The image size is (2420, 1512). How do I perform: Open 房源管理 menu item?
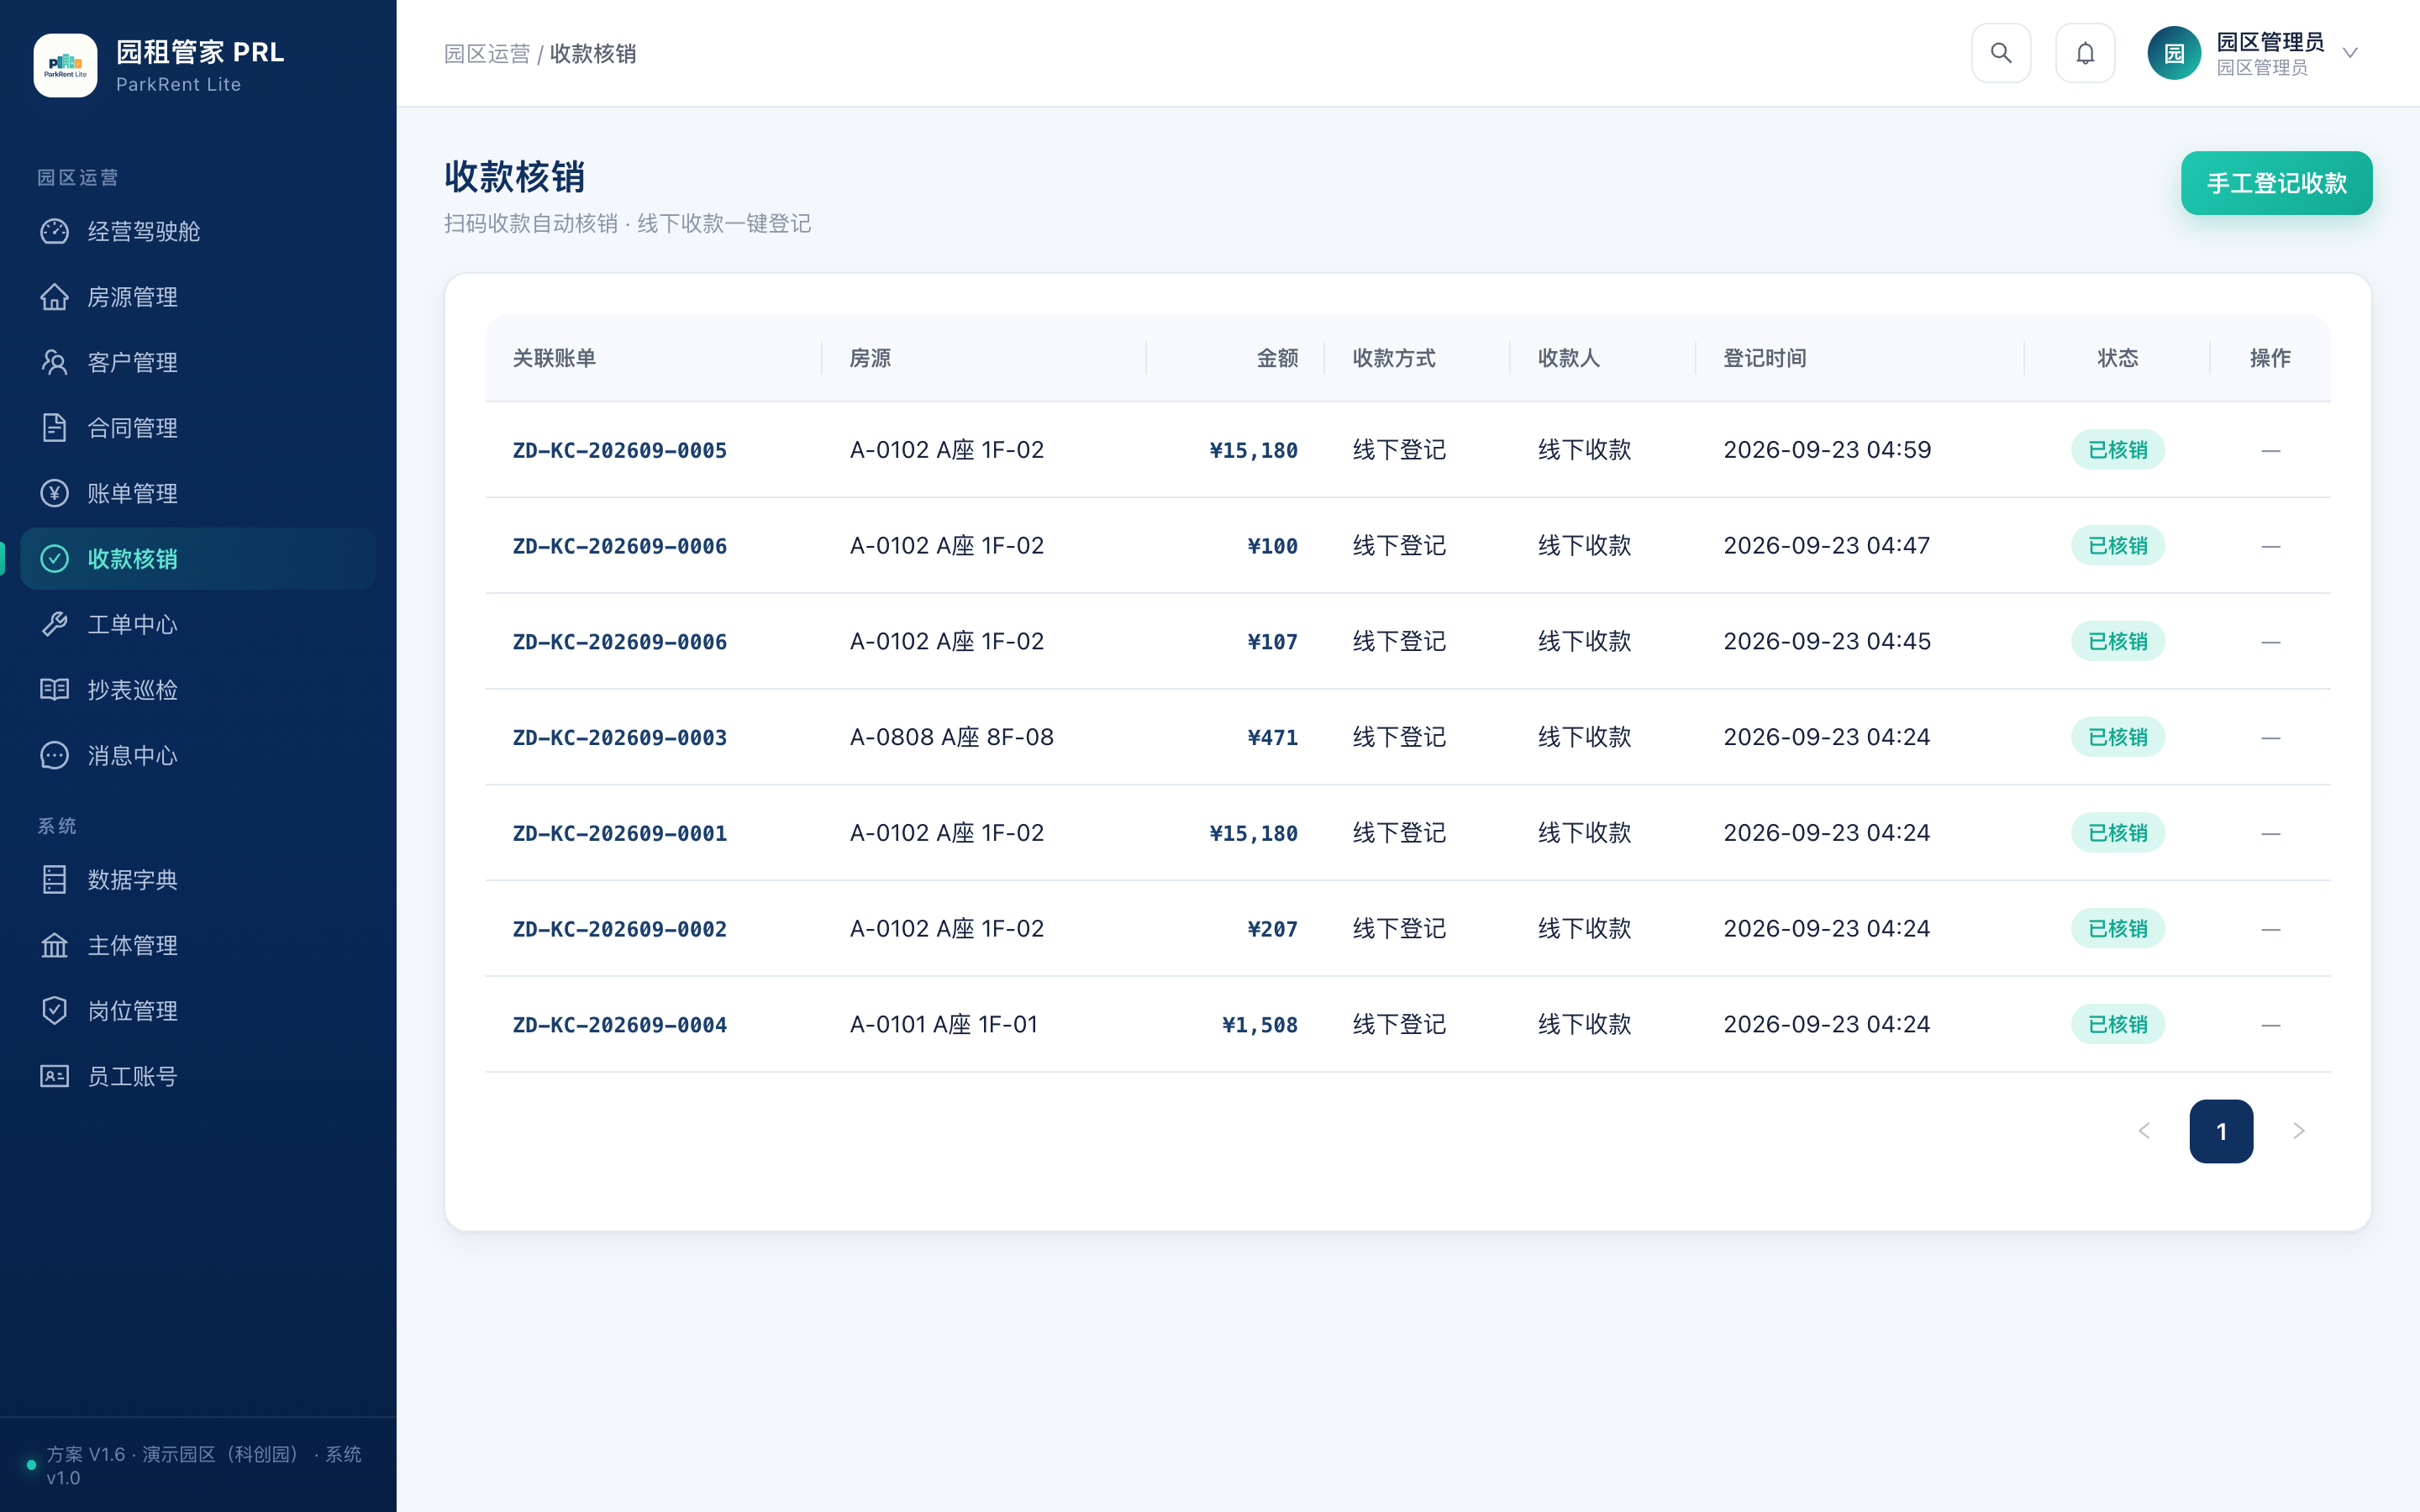click(x=198, y=297)
